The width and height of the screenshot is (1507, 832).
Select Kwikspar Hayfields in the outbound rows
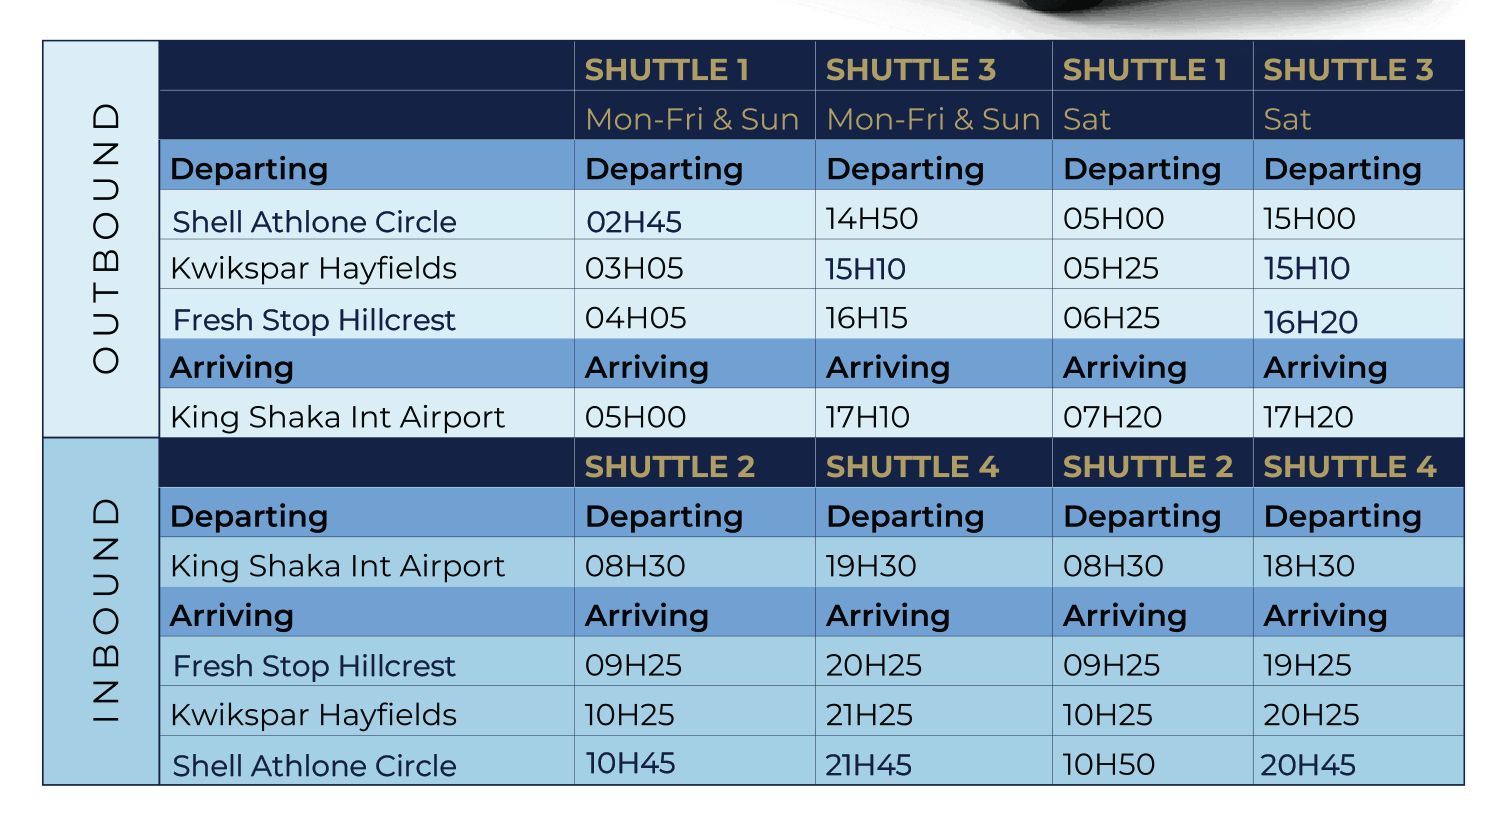point(313,268)
